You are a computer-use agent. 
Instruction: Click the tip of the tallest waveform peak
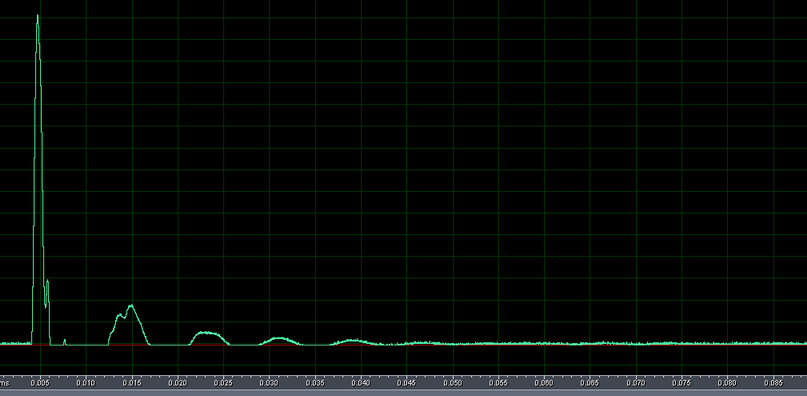tap(38, 16)
